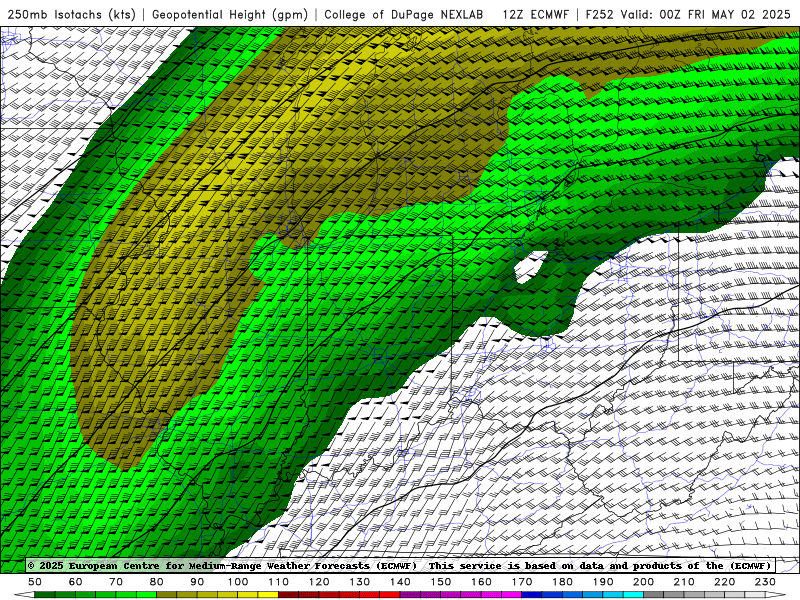The width and height of the screenshot is (800, 600).
Task: Click the legend value 140
Action: coord(401,582)
